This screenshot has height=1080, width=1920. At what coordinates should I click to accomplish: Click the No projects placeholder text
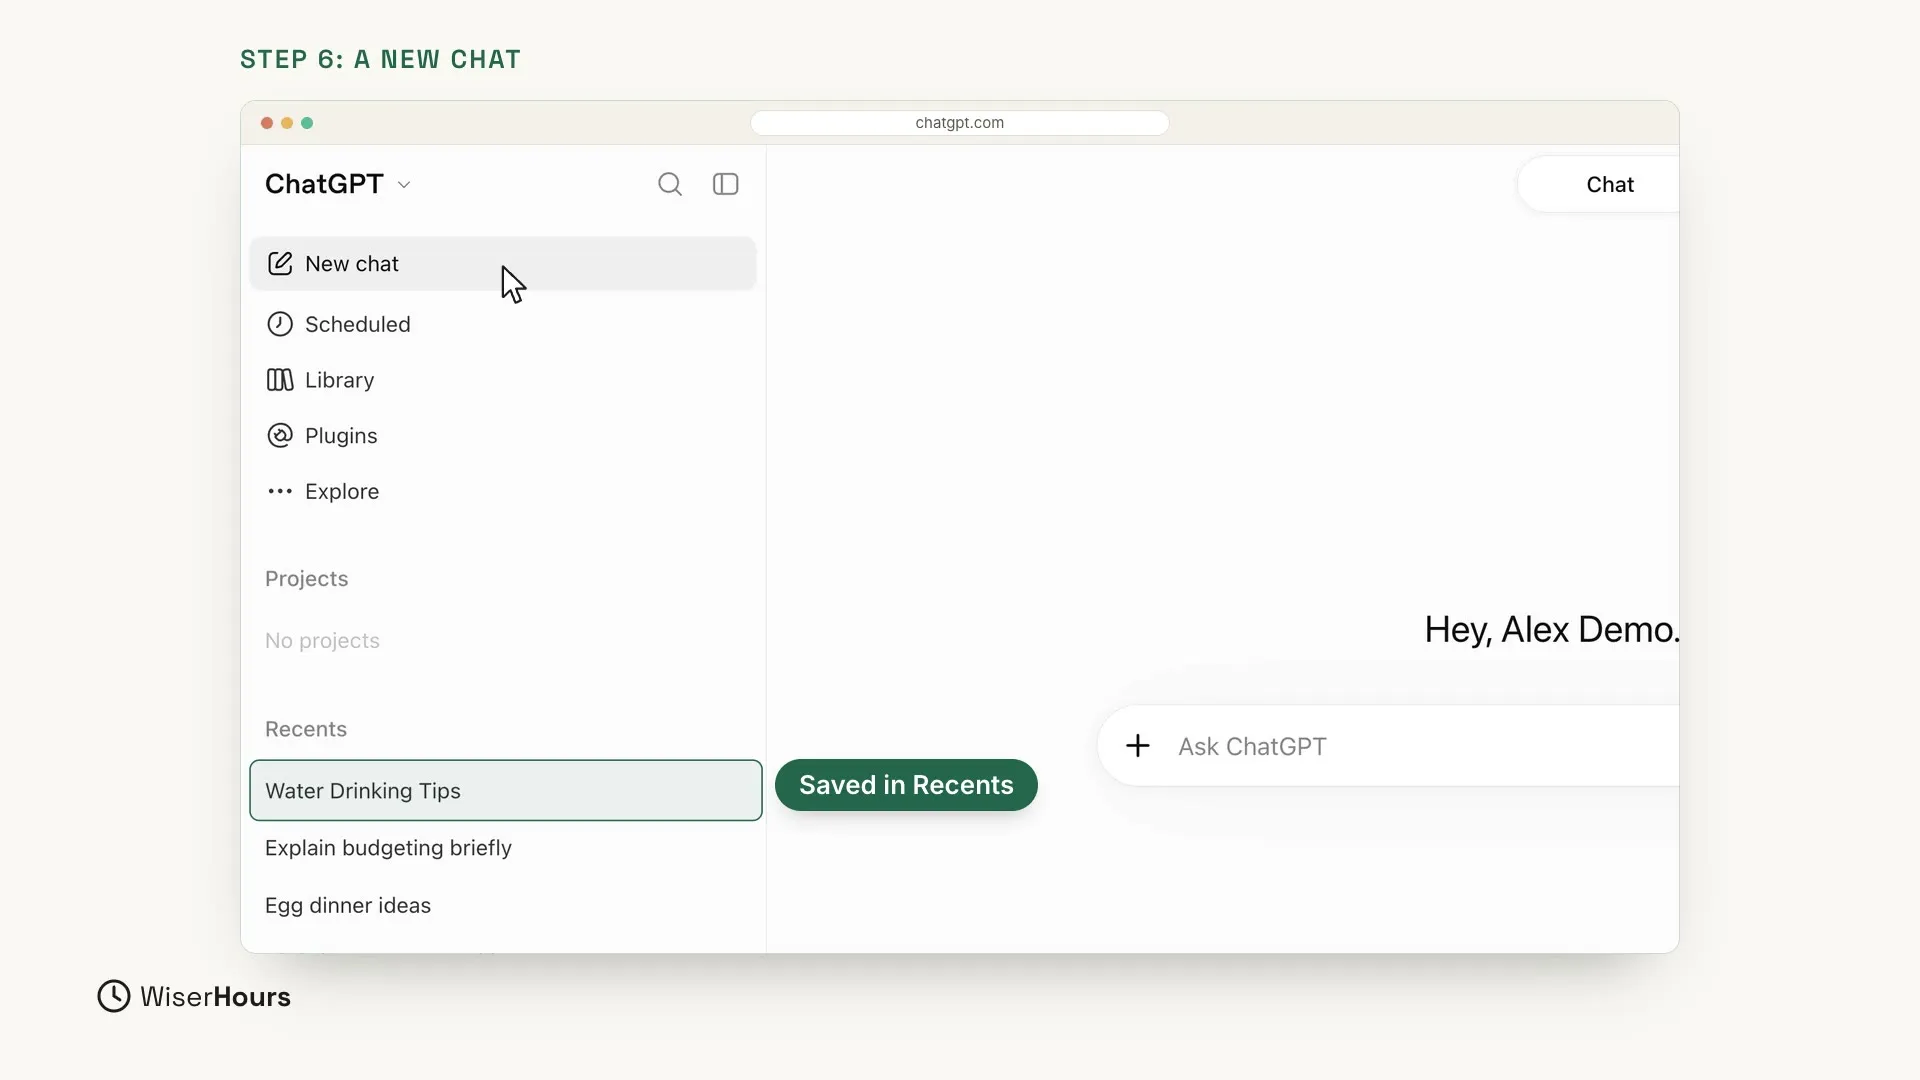322,641
